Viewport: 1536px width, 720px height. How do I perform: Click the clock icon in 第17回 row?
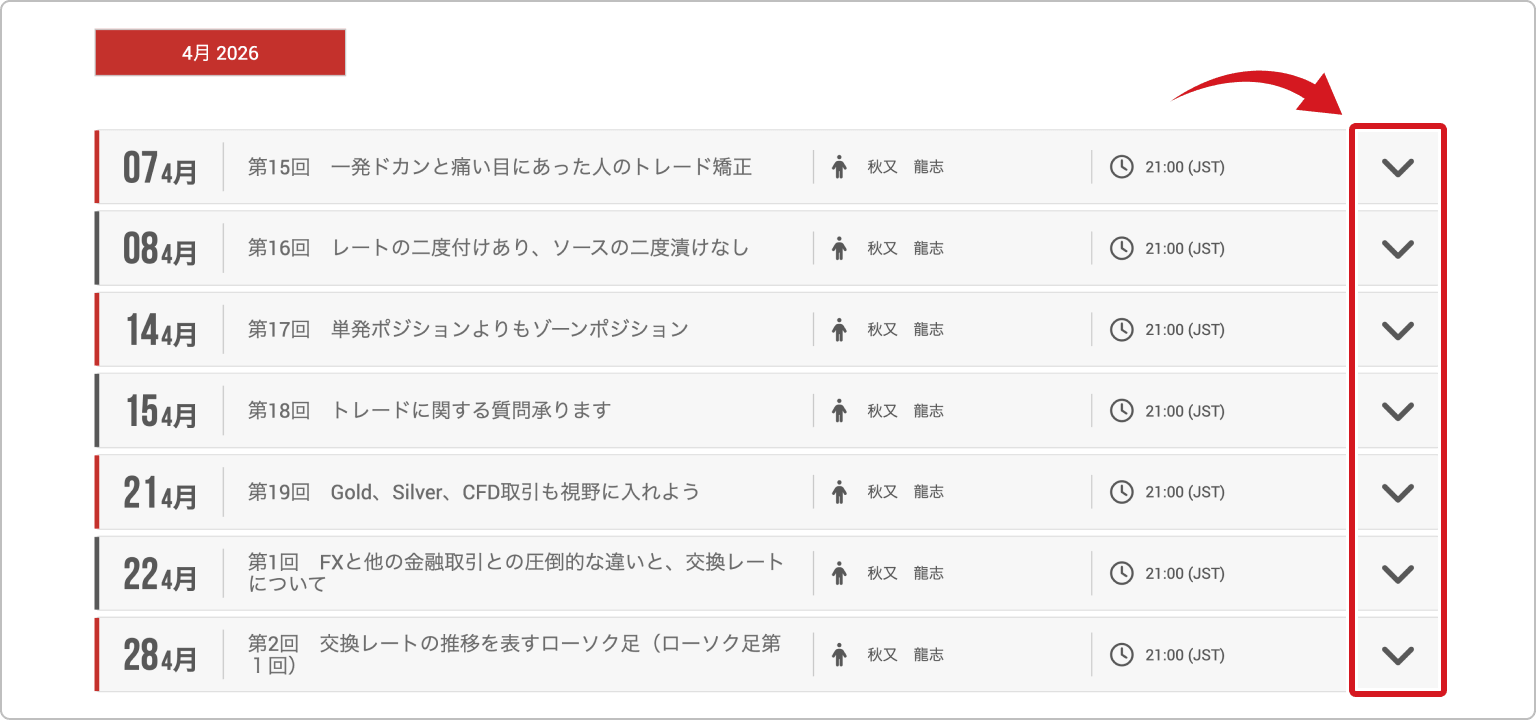[x=1122, y=329]
